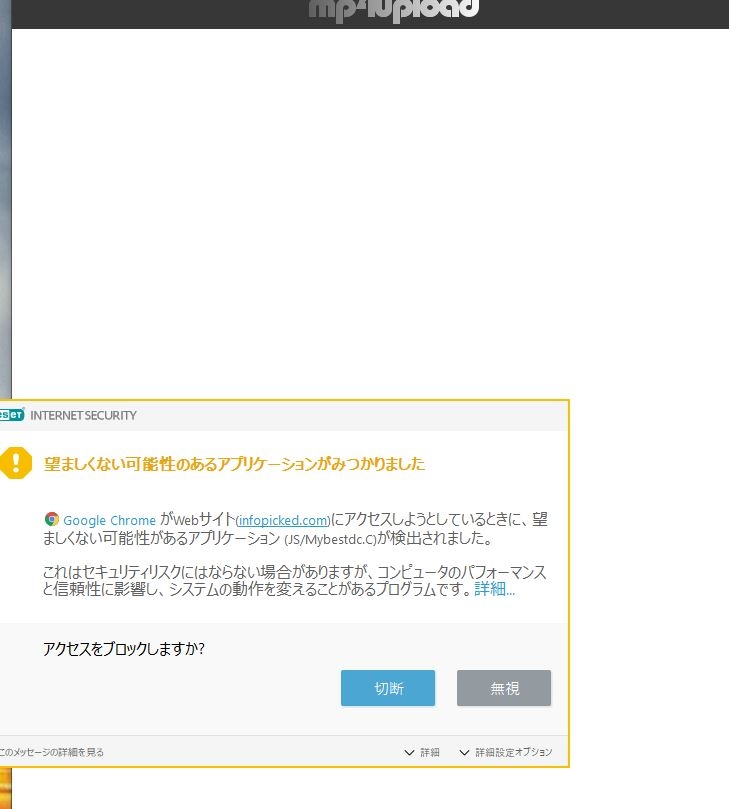Click the 望ましくない可能性のあるアプリケーション alert heading
This screenshot has height=809, width=729.
234,464
